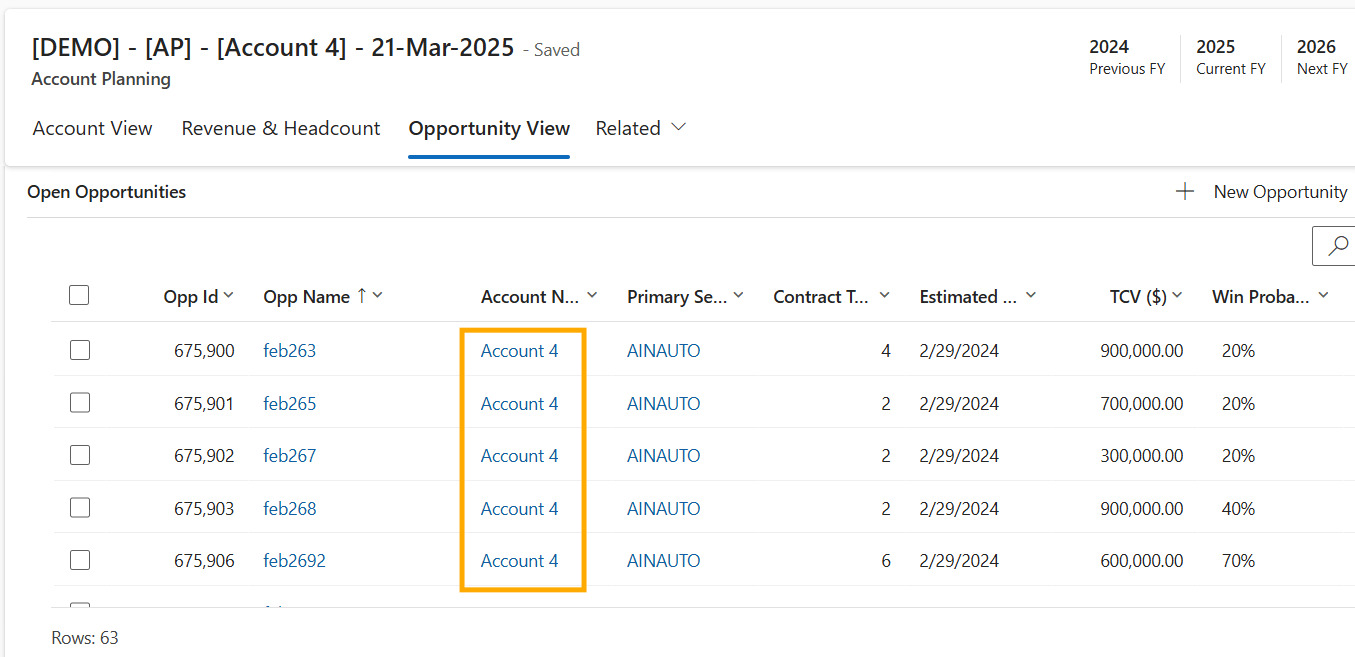Open the feb2692 opportunity link

294,561
